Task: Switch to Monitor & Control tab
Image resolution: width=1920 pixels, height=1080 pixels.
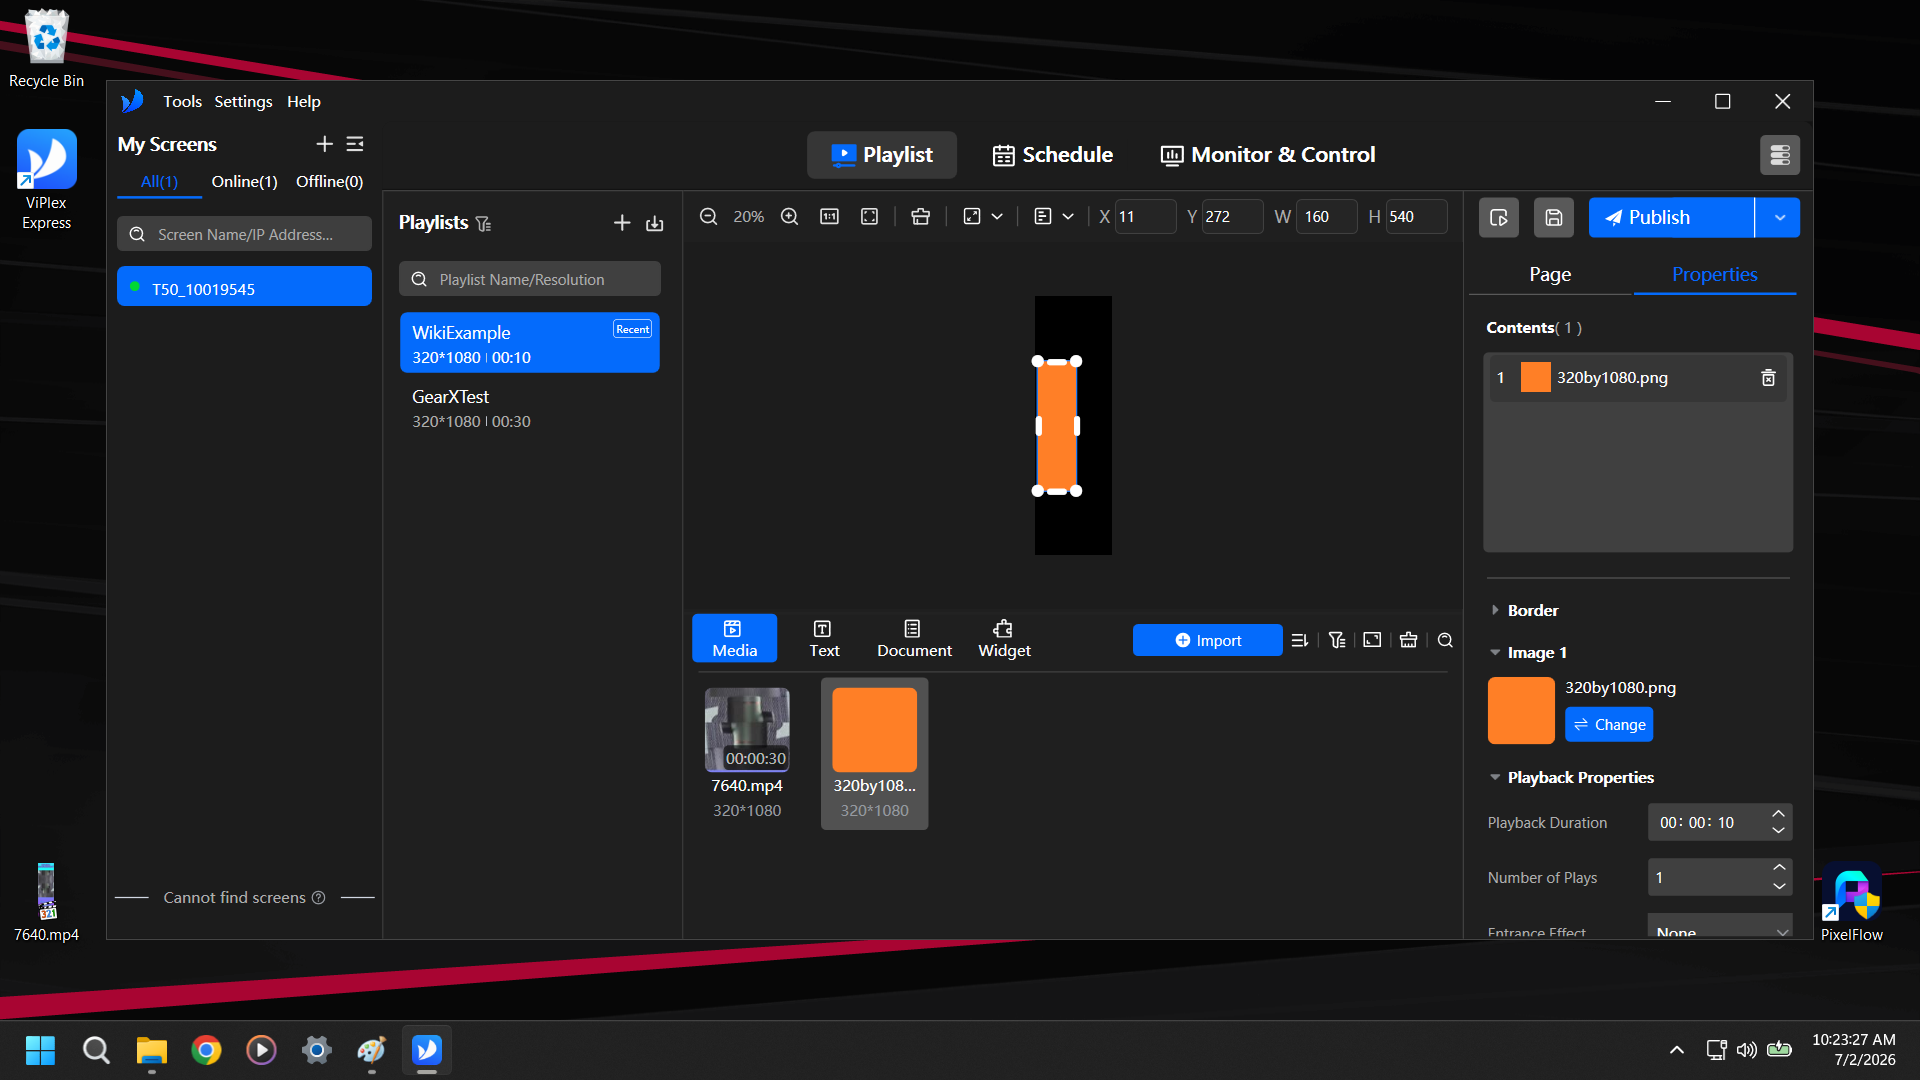Action: click(1267, 155)
